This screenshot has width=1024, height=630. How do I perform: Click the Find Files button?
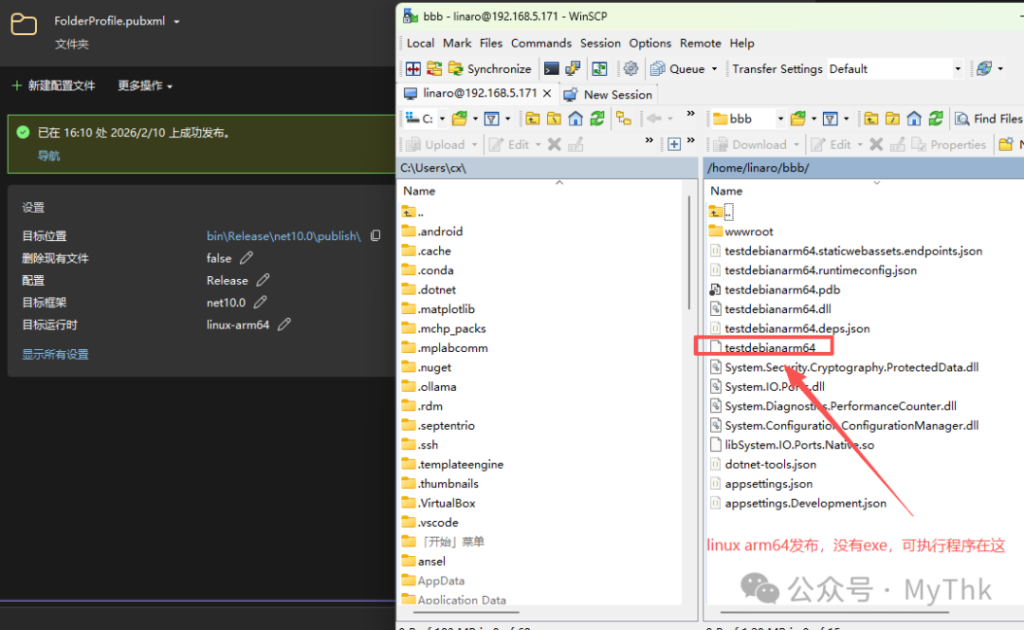pyautogui.click(x=987, y=119)
